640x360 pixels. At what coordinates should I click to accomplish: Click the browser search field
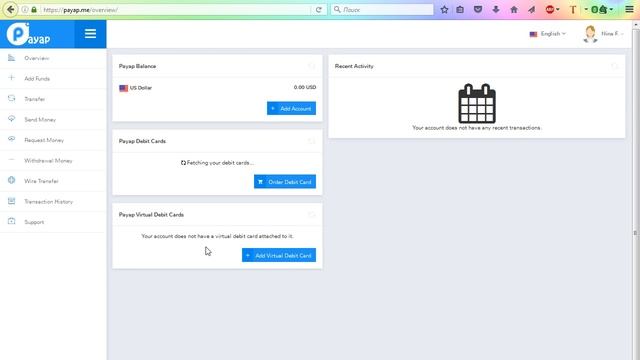click(x=382, y=9)
